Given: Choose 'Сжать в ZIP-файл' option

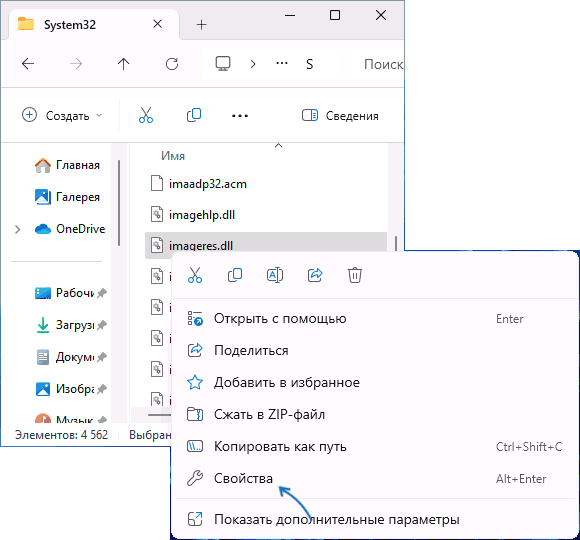Looking at the screenshot, I should (375, 414).
